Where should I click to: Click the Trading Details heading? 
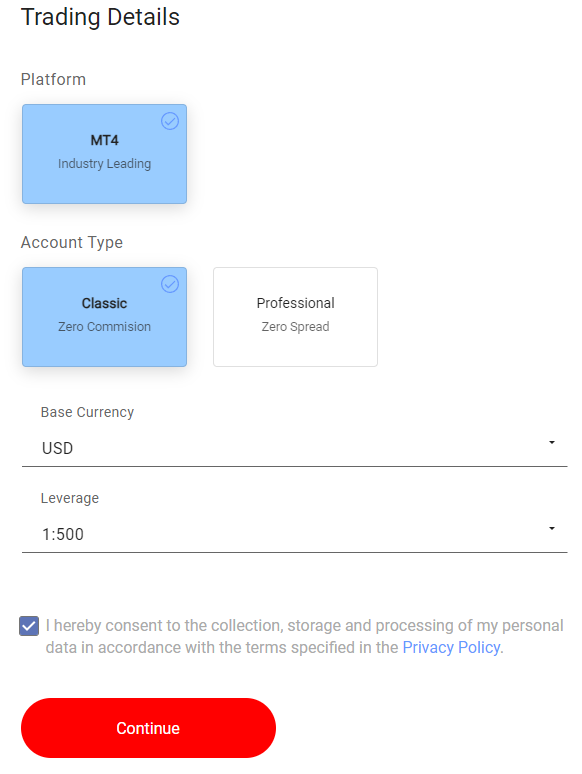pos(100,17)
